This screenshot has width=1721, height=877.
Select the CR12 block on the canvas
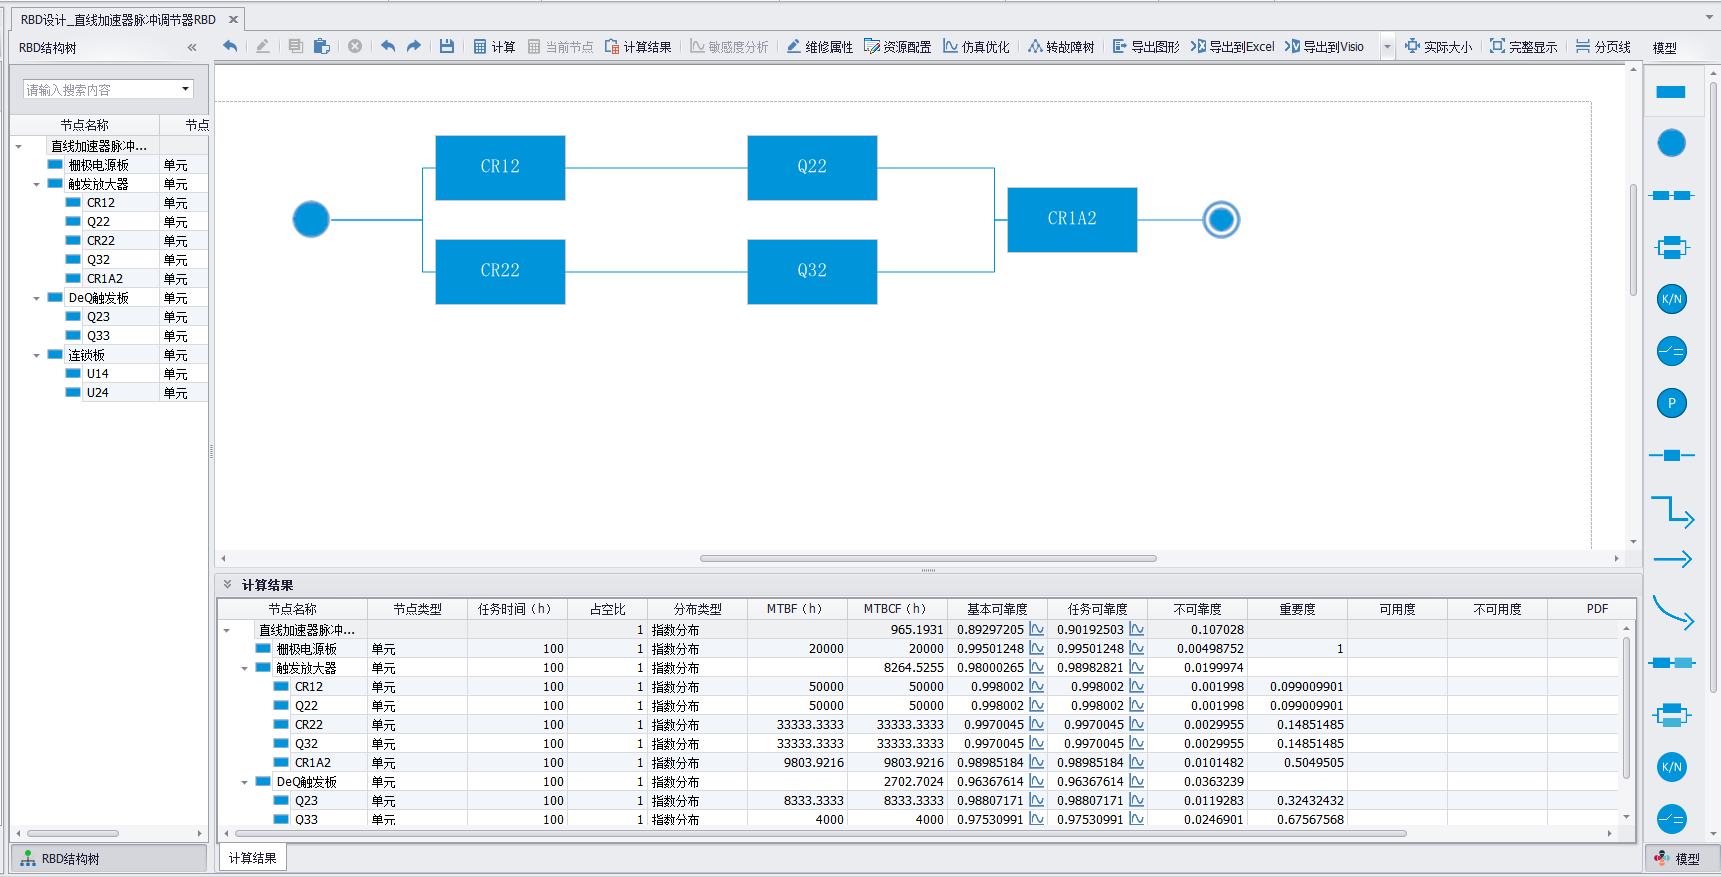[500, 167]
